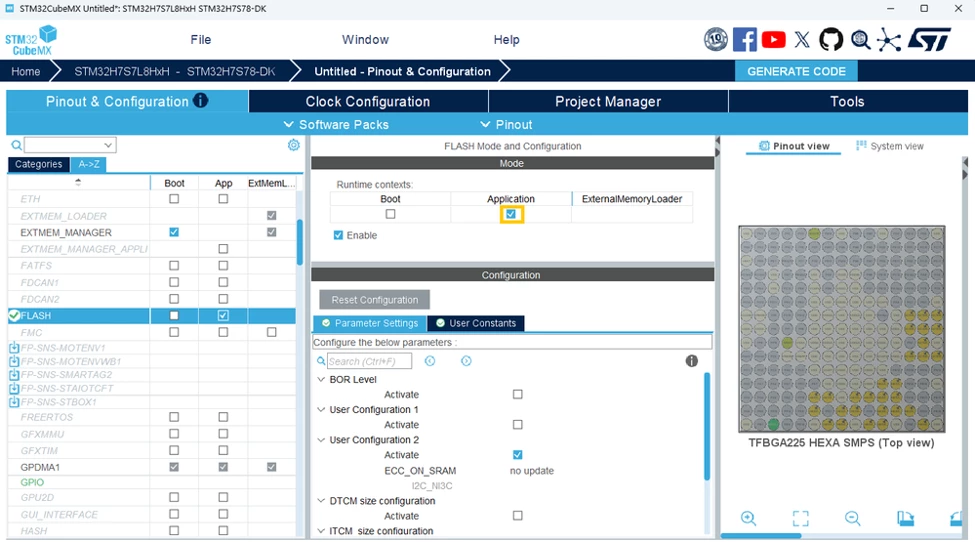
Task: Click the parameter list vertical scrollbar
Action: coord(706,426)
